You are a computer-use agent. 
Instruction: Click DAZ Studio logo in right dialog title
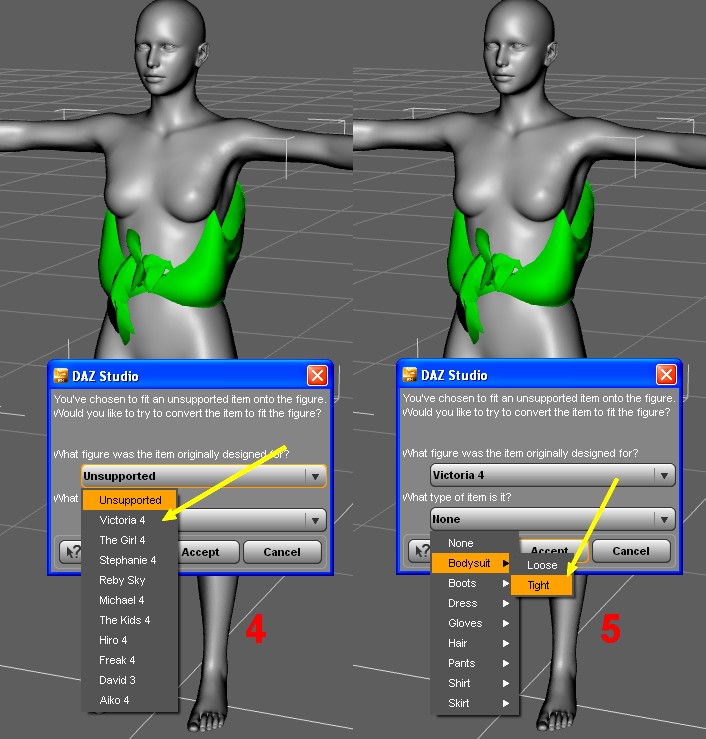(x=410, y=375)
